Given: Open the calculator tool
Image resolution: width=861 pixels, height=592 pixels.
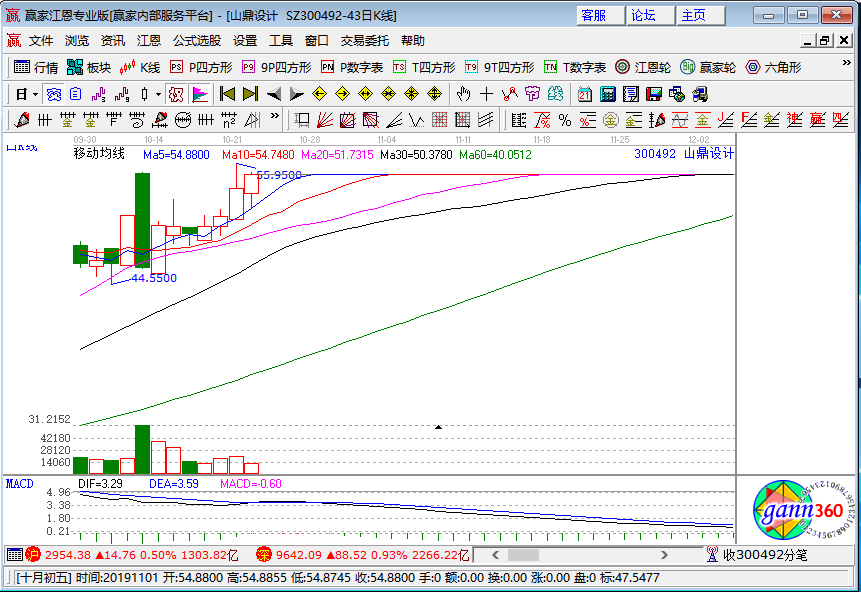Looking at the screenshot, I should point(608,94).
